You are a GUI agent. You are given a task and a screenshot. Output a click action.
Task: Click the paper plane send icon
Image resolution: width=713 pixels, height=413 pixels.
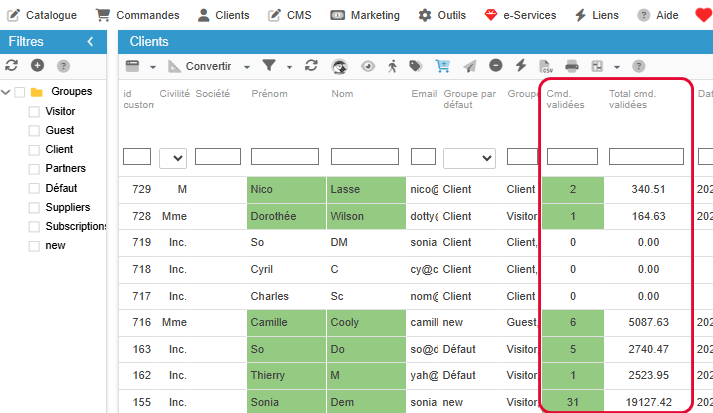pyautogui.click(x=469, y=66)
